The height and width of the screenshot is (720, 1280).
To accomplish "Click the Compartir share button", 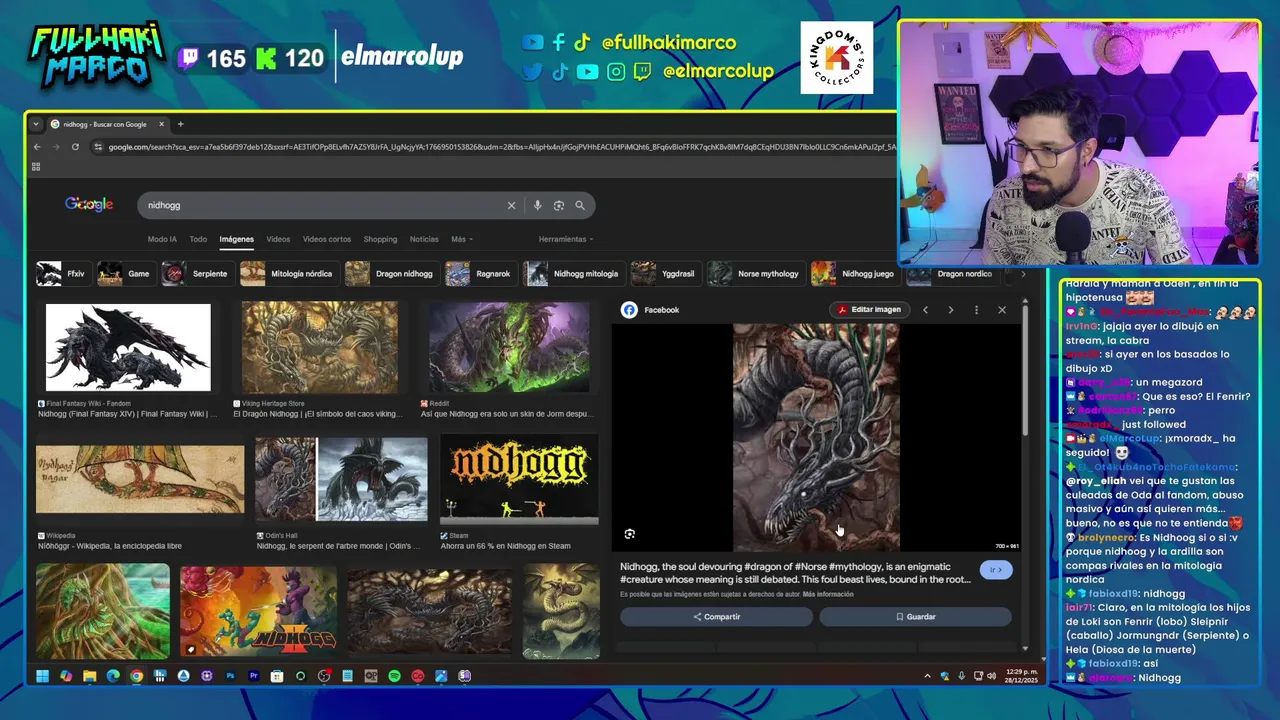I will coord(716,617).
